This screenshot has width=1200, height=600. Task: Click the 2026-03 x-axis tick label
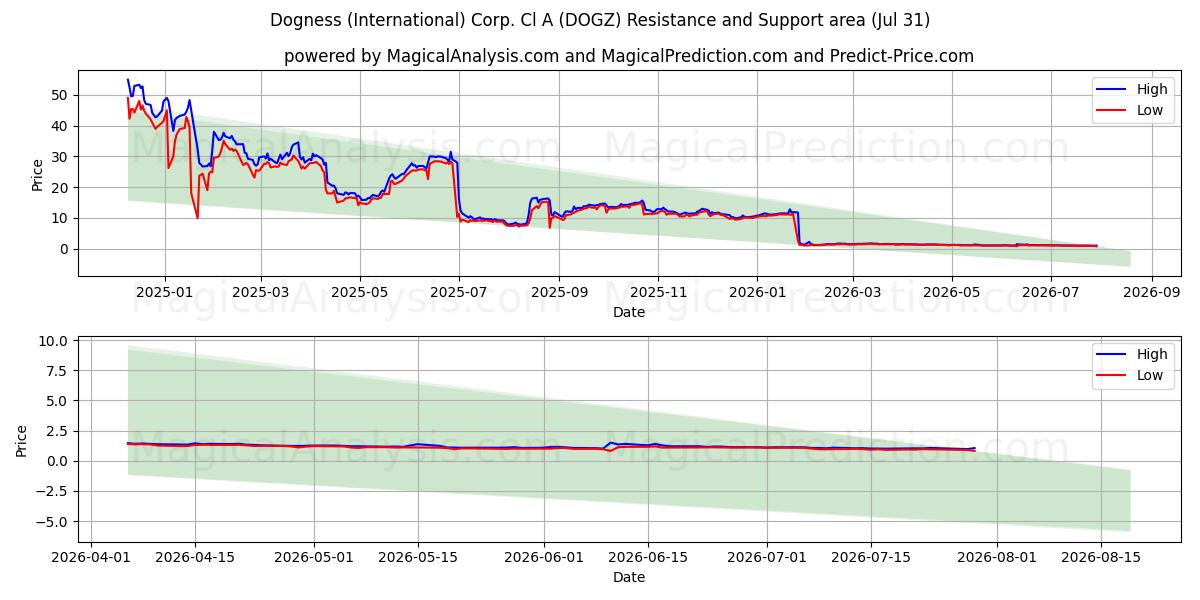point(853,292)
